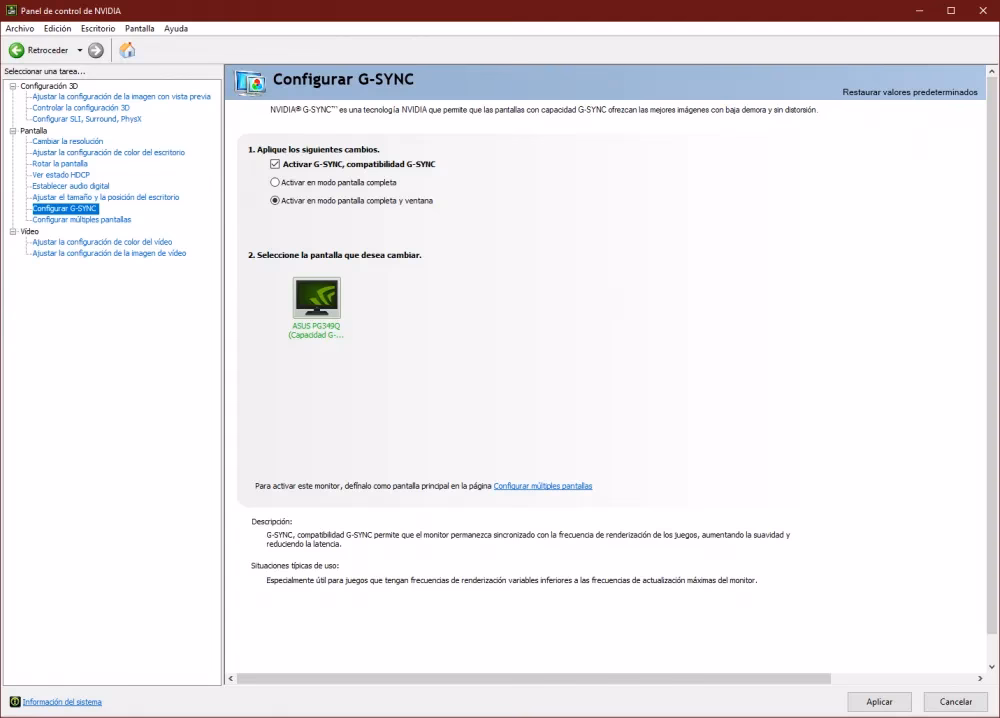Viewport: 1000px width, 718px height.
Task: Click the system information icon at bottom left
Action: click(15, 701)
